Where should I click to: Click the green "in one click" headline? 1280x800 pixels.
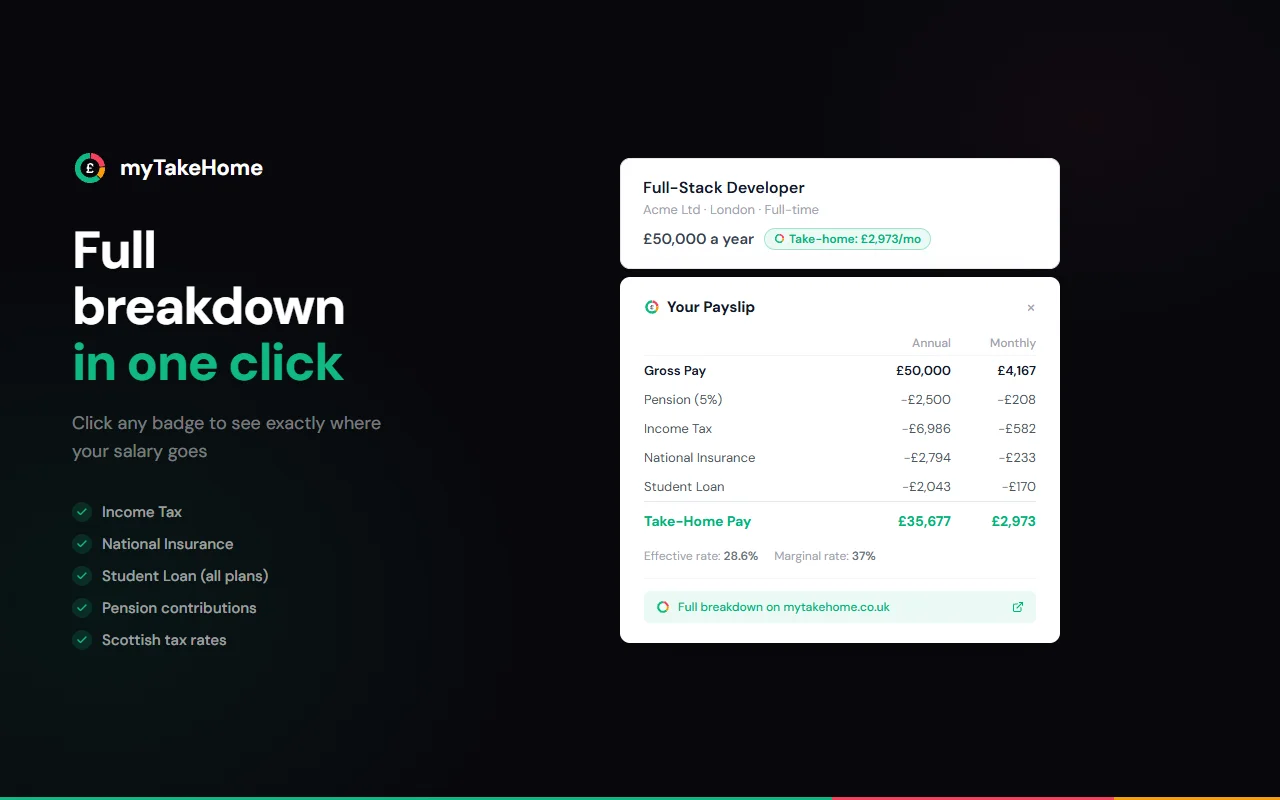tap(208, 362)
